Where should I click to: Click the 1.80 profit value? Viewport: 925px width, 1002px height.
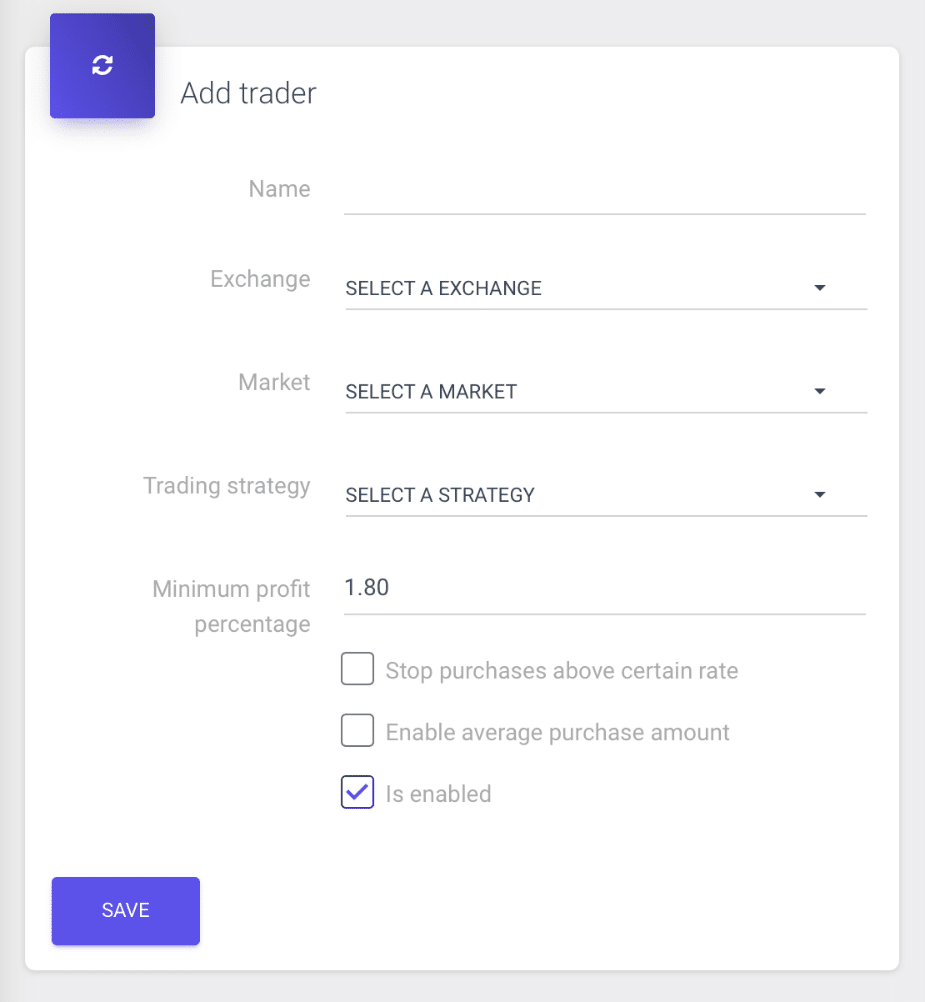tap(367, 587)
